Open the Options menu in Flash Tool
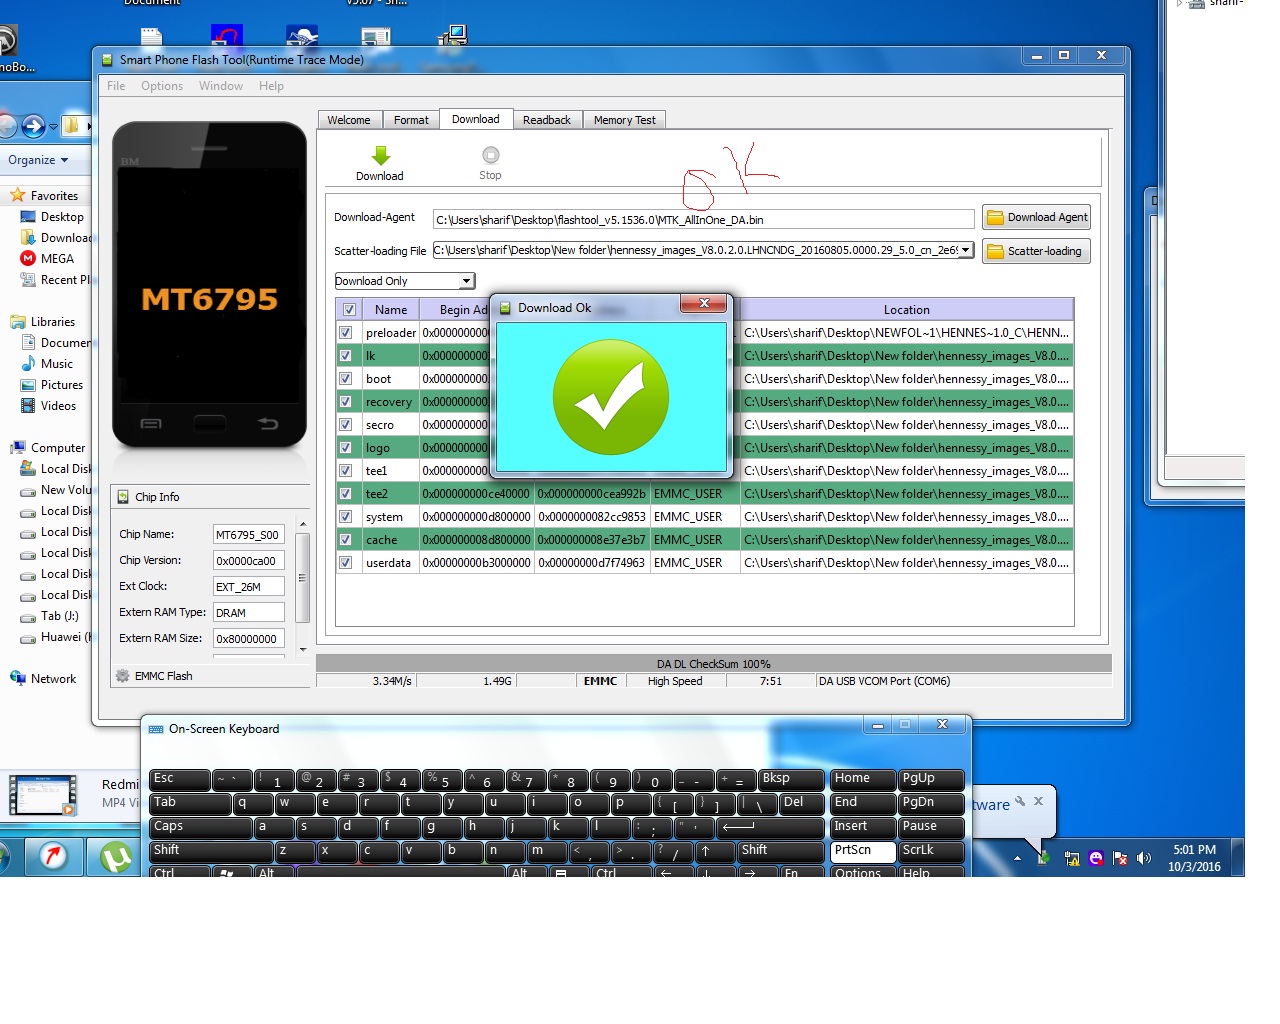 162,86
